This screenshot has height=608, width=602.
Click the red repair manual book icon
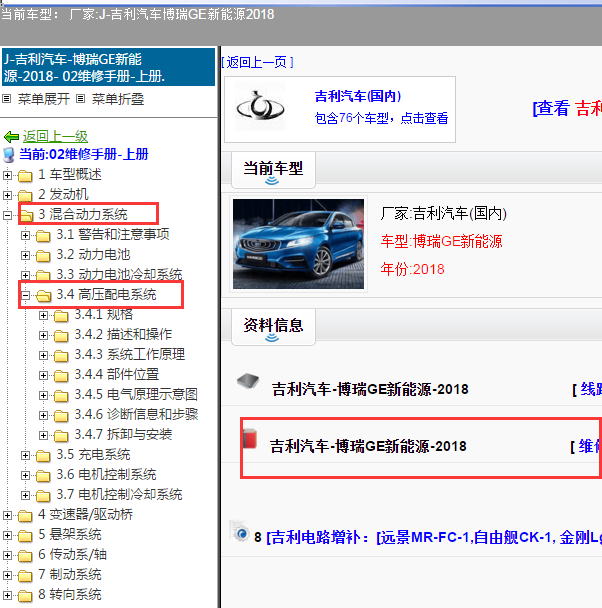[x=250, y=439]
